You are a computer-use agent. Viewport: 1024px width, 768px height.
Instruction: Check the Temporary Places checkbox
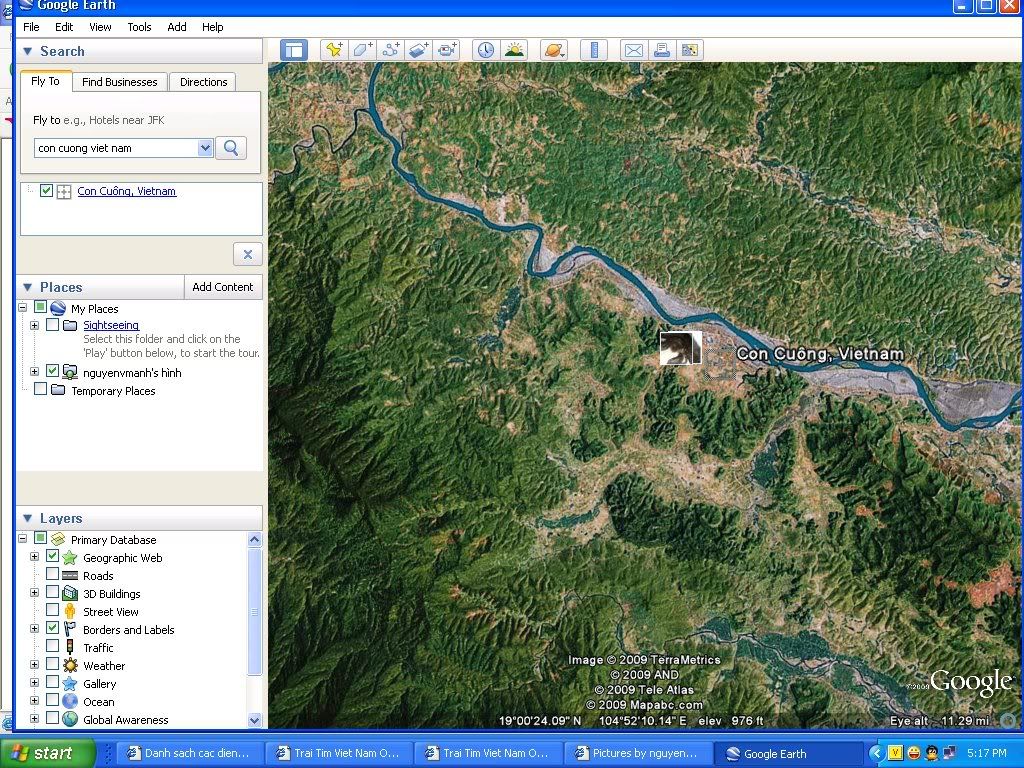click(40, 389)
